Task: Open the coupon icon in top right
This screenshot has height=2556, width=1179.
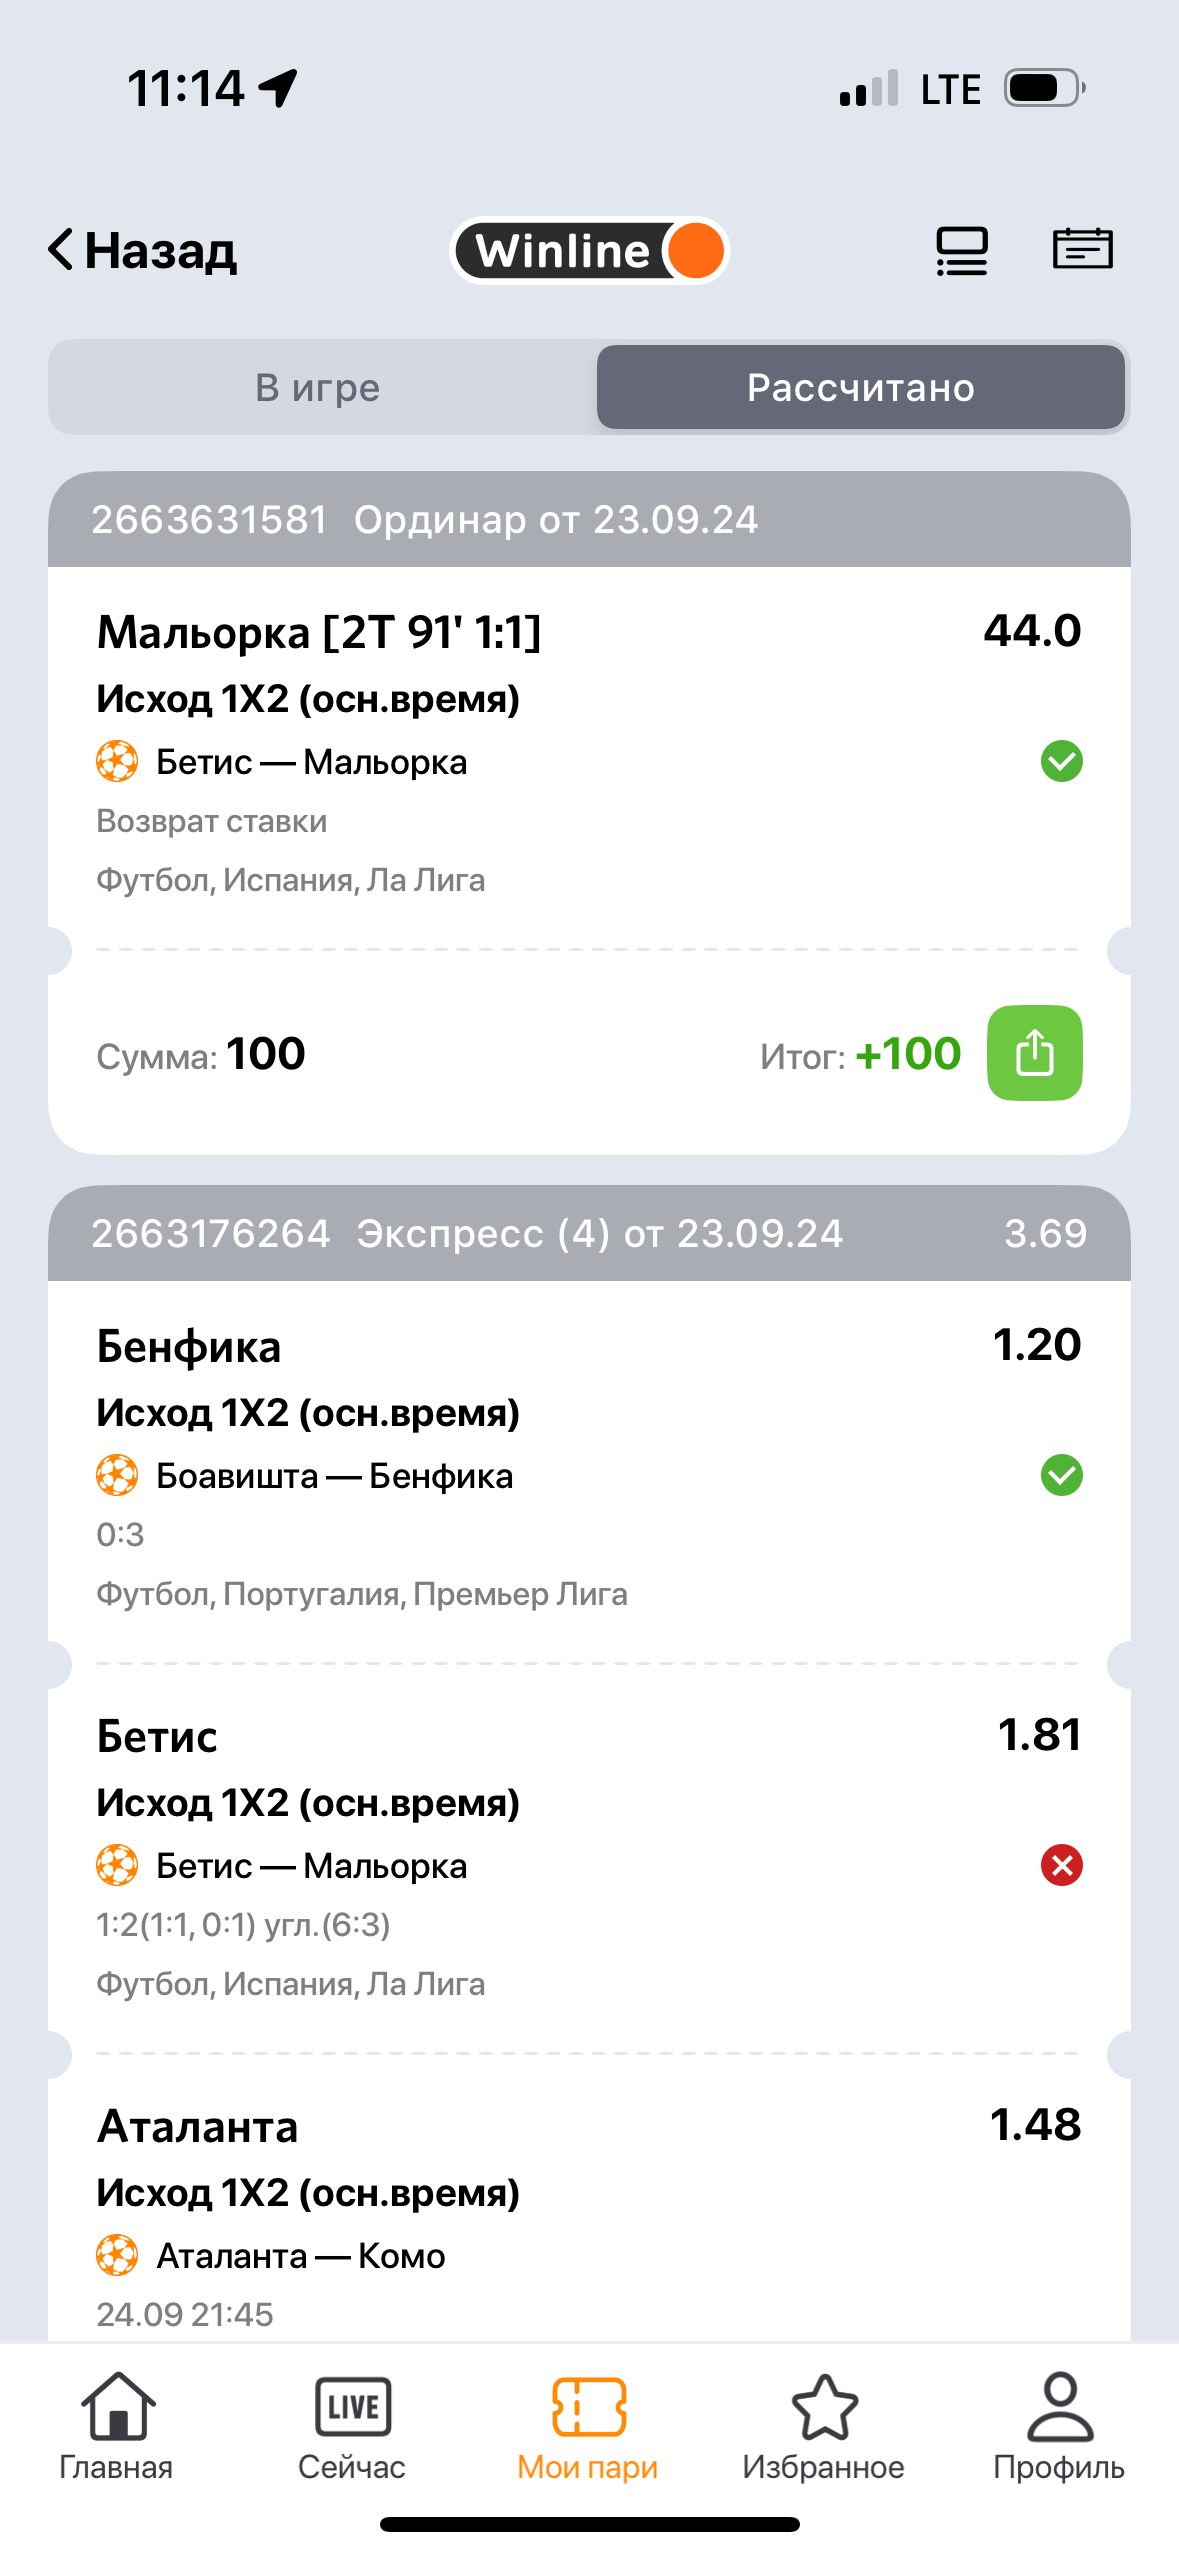Action: (x=1082, y=250)
